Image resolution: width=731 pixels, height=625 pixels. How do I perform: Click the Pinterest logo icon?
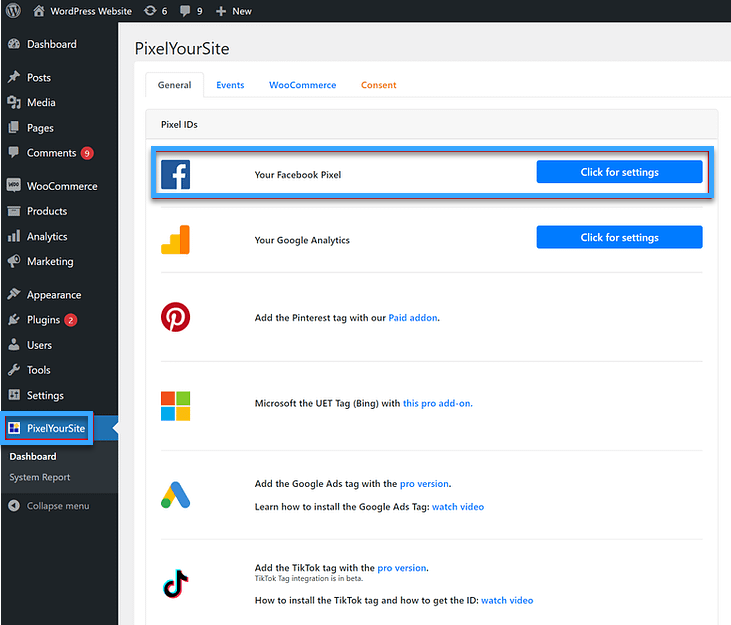(x=175, y=318)
